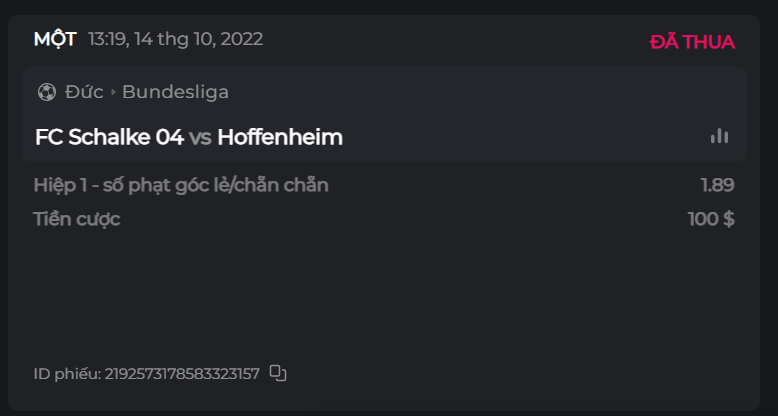Select ticket number 2192573178583323157
The width and height of the screenshot is (778, 416).
[182, 374]
